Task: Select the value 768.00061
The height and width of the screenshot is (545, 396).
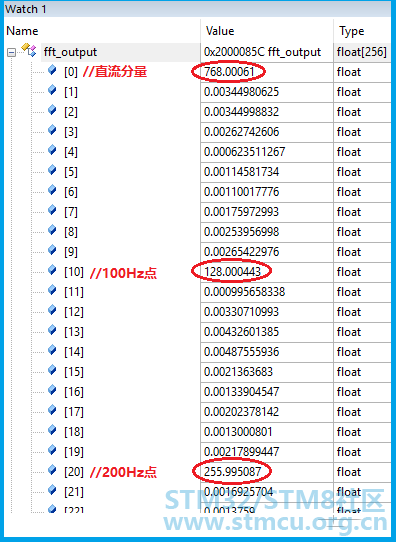Action: point(229,72)
